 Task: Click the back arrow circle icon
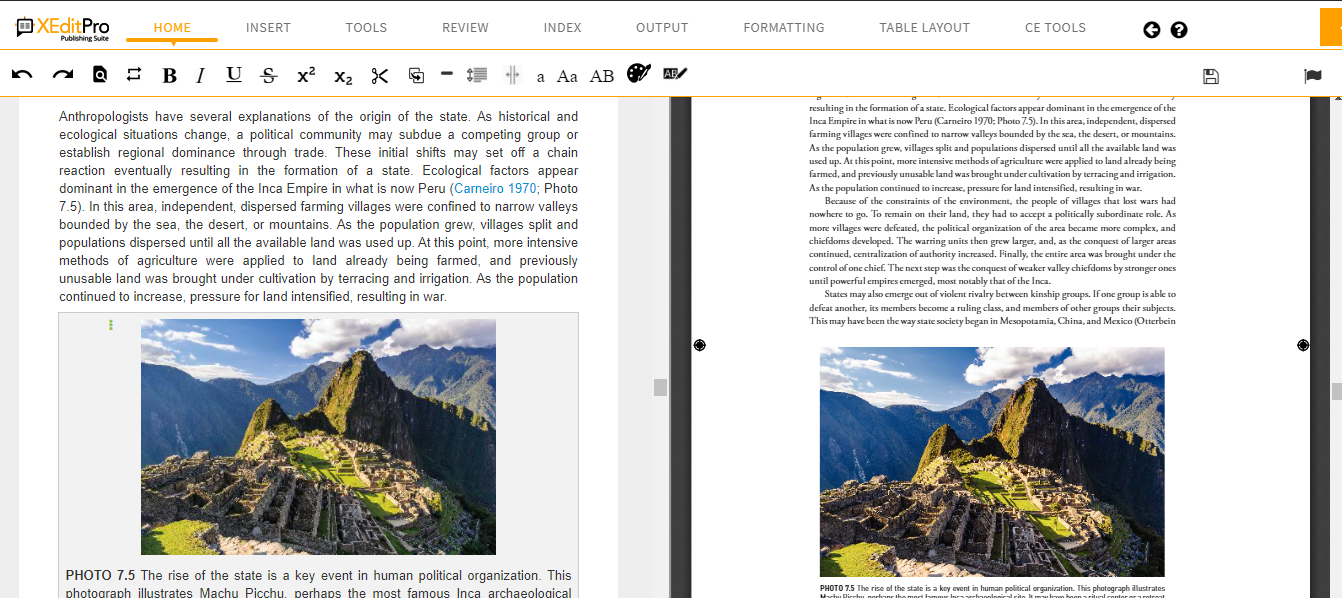click(1152, 30)
